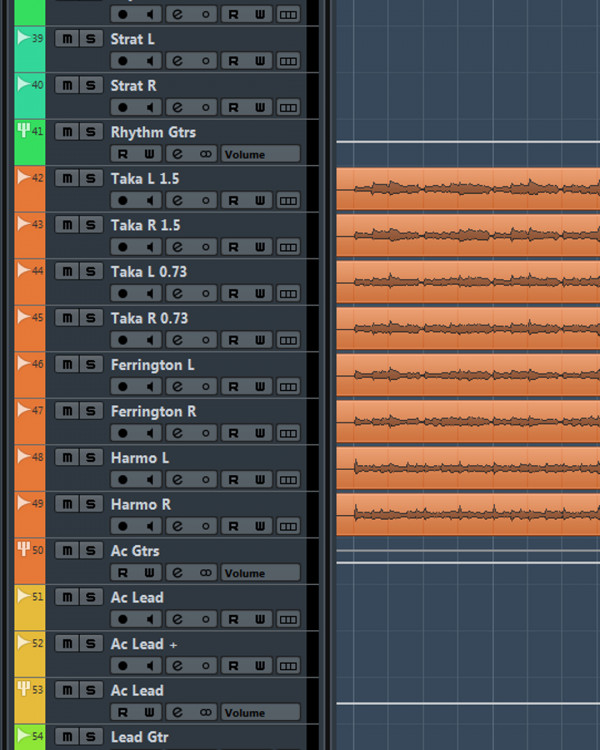Solo the Taka L 0.73 track
Image resolution: width=600 pixels, height=750 pixels.
coord(91,271)
